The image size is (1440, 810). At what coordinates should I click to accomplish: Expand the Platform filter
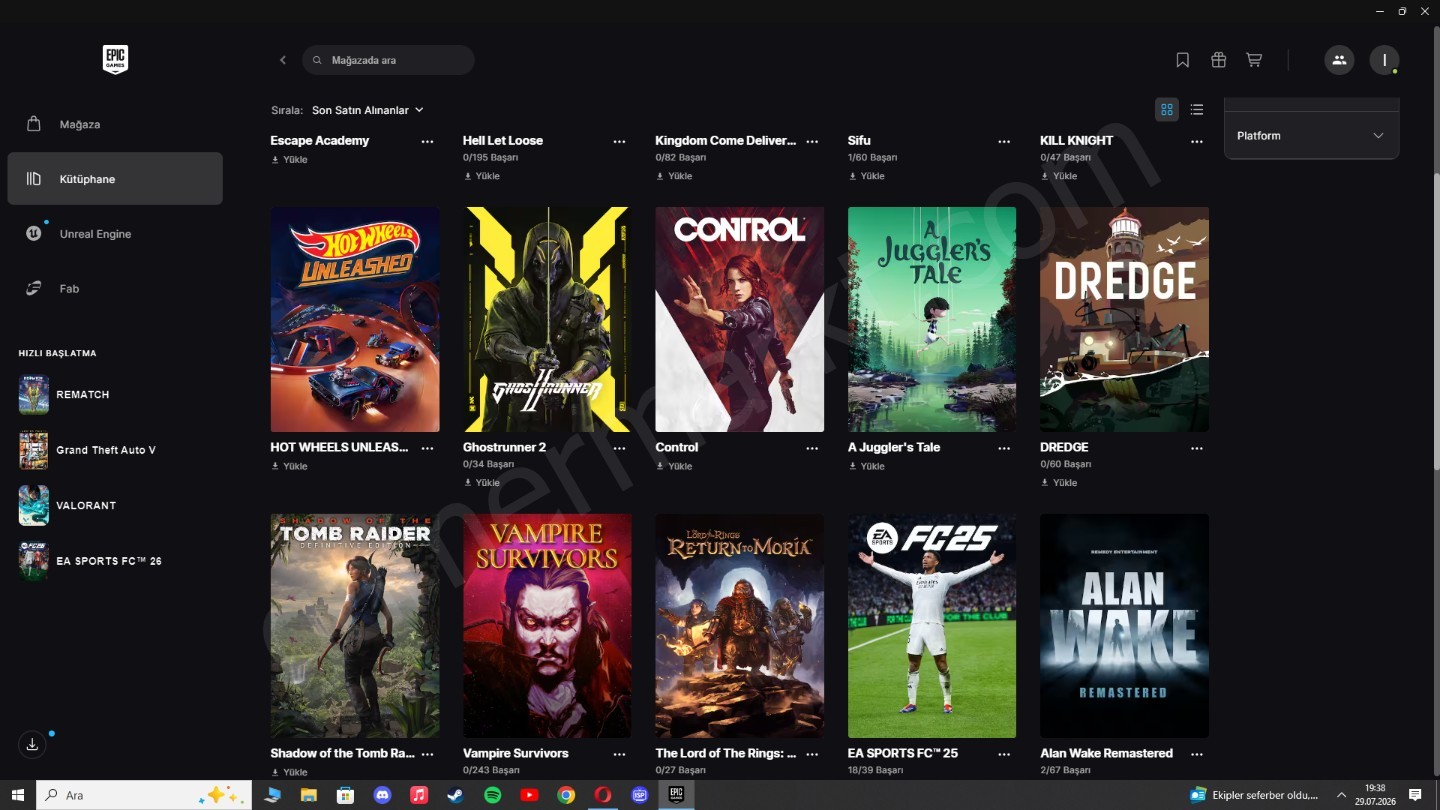click(1311, 136)
